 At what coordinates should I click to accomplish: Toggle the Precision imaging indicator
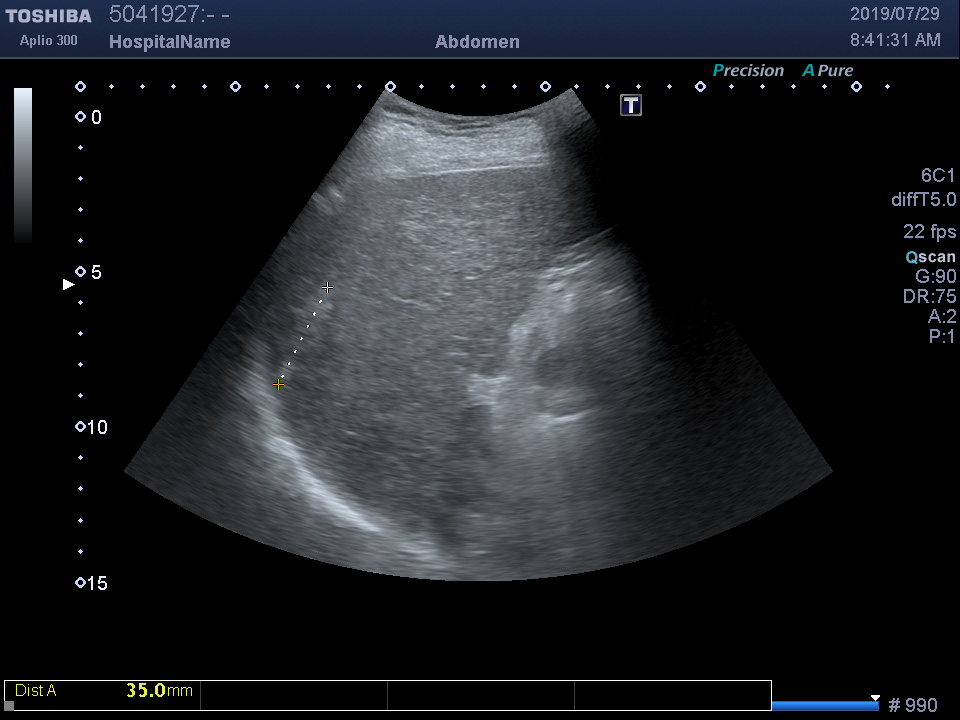748,71
